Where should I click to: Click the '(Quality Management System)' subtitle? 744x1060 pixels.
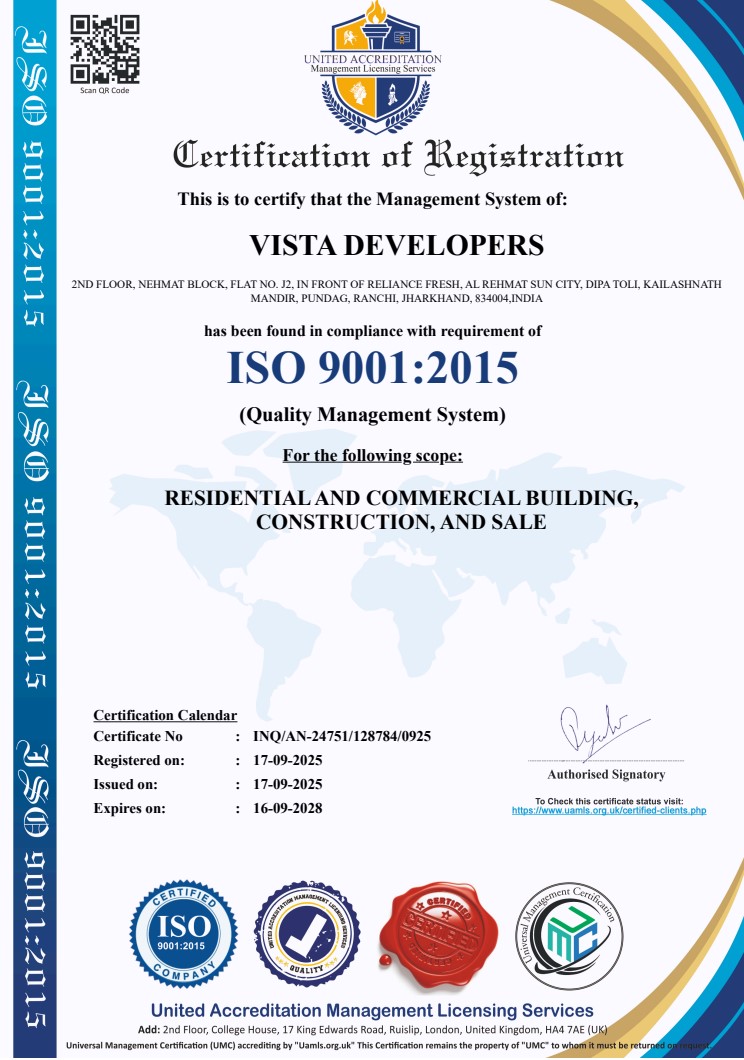click(x=372, y=414)
